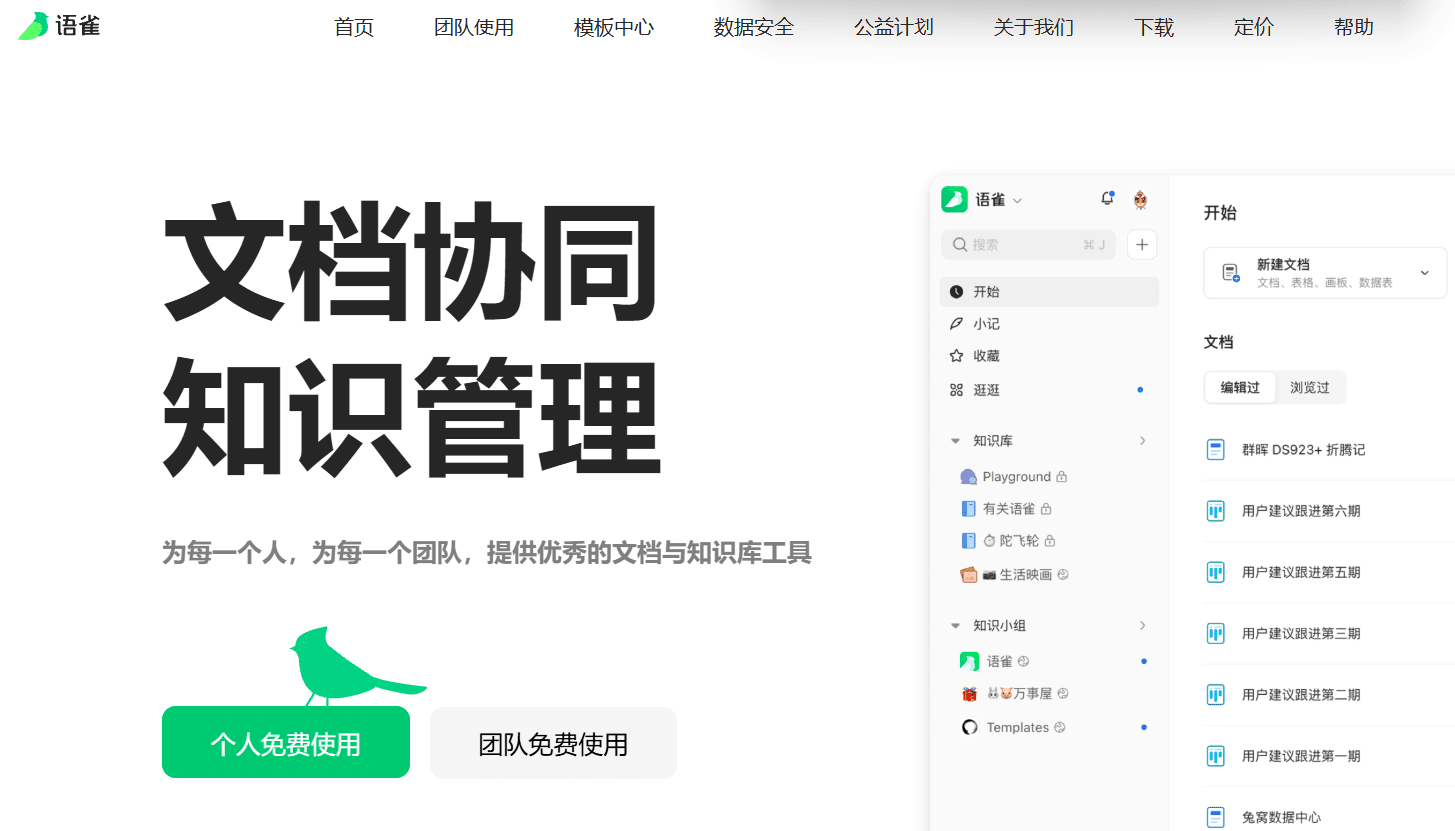The image size is (1455, 831).
Task: Open 数据安全 in the top navigation
Action: (754, 28)
